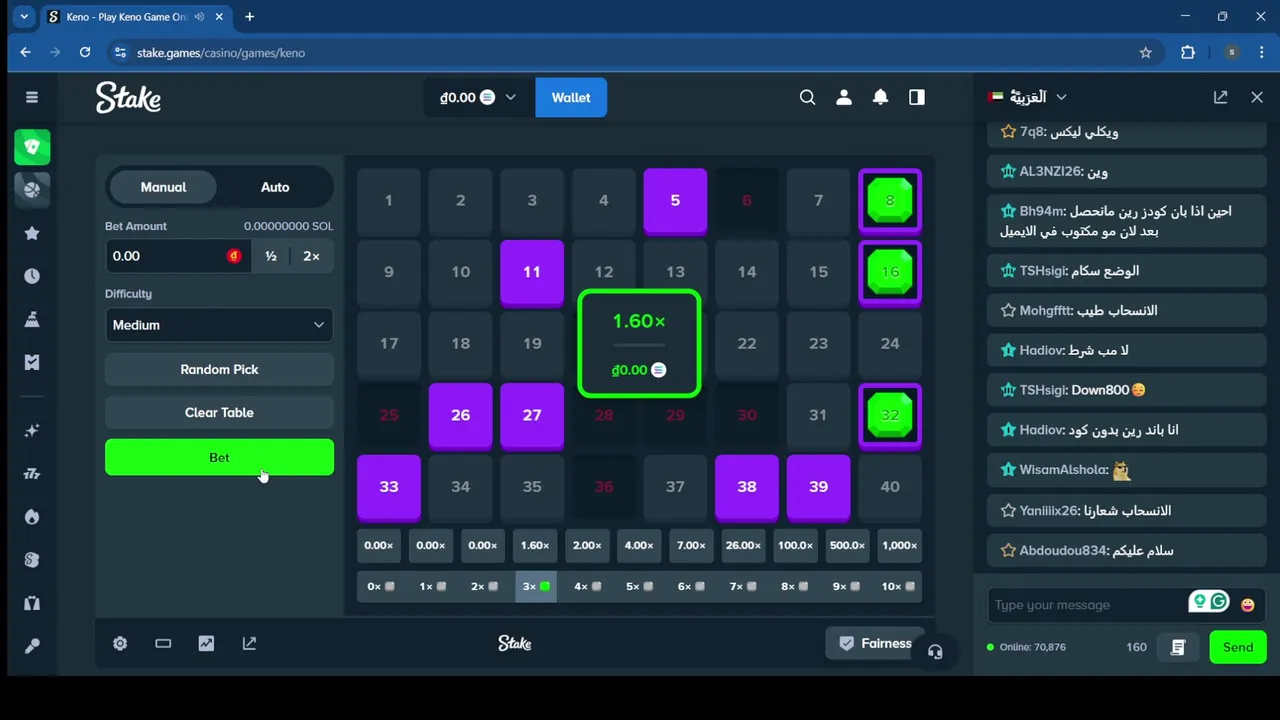Screen dimensions: 1280x720
Task: Switch to Auto betting mode
Action: 275,187
